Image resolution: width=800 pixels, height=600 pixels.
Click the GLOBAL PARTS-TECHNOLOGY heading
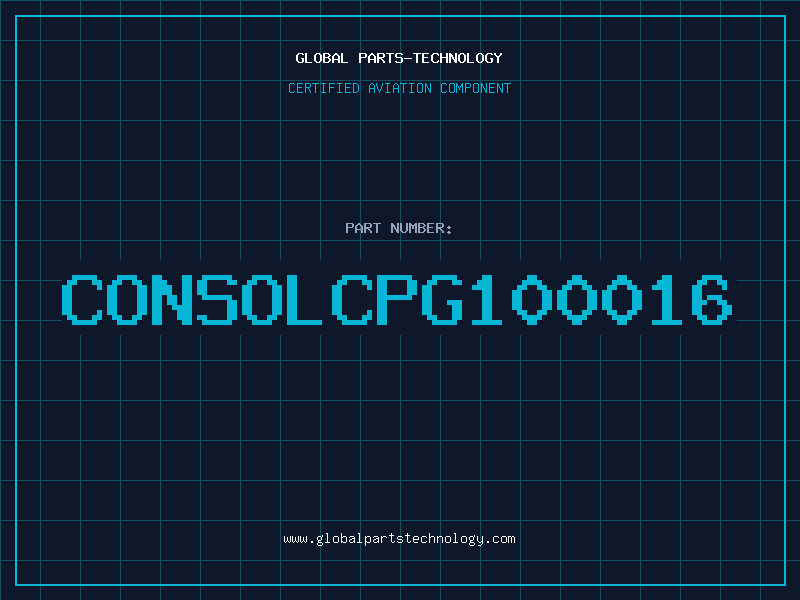tap(399, 58)
